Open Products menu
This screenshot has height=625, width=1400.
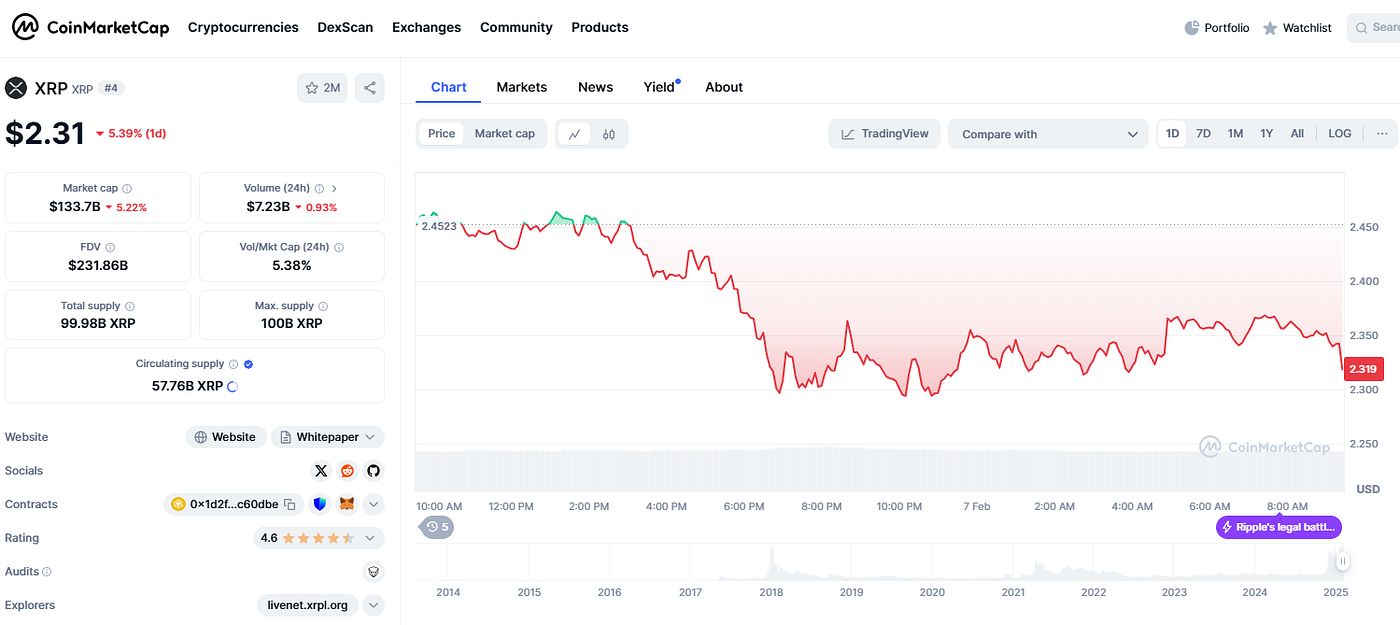click(x=600, y=28)
